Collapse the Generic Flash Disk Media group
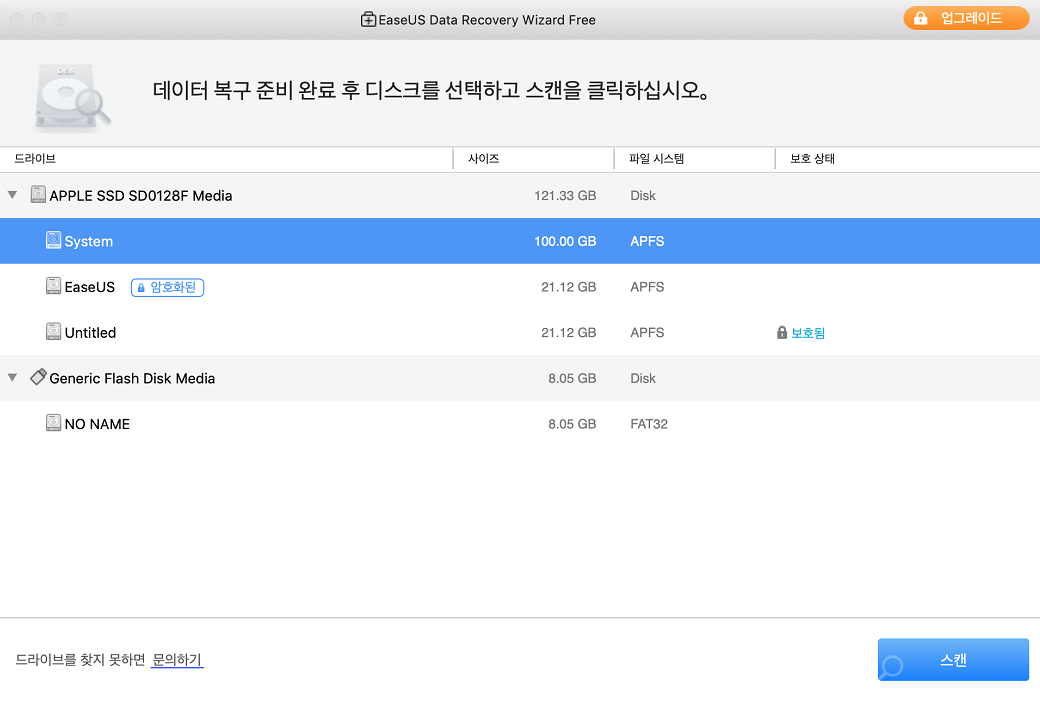 13,378
